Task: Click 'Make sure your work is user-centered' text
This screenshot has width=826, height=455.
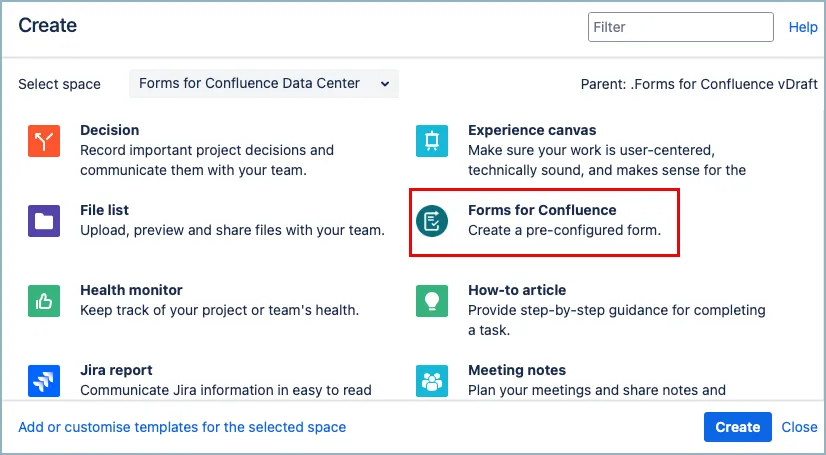Action: click(x=607, y=160)
